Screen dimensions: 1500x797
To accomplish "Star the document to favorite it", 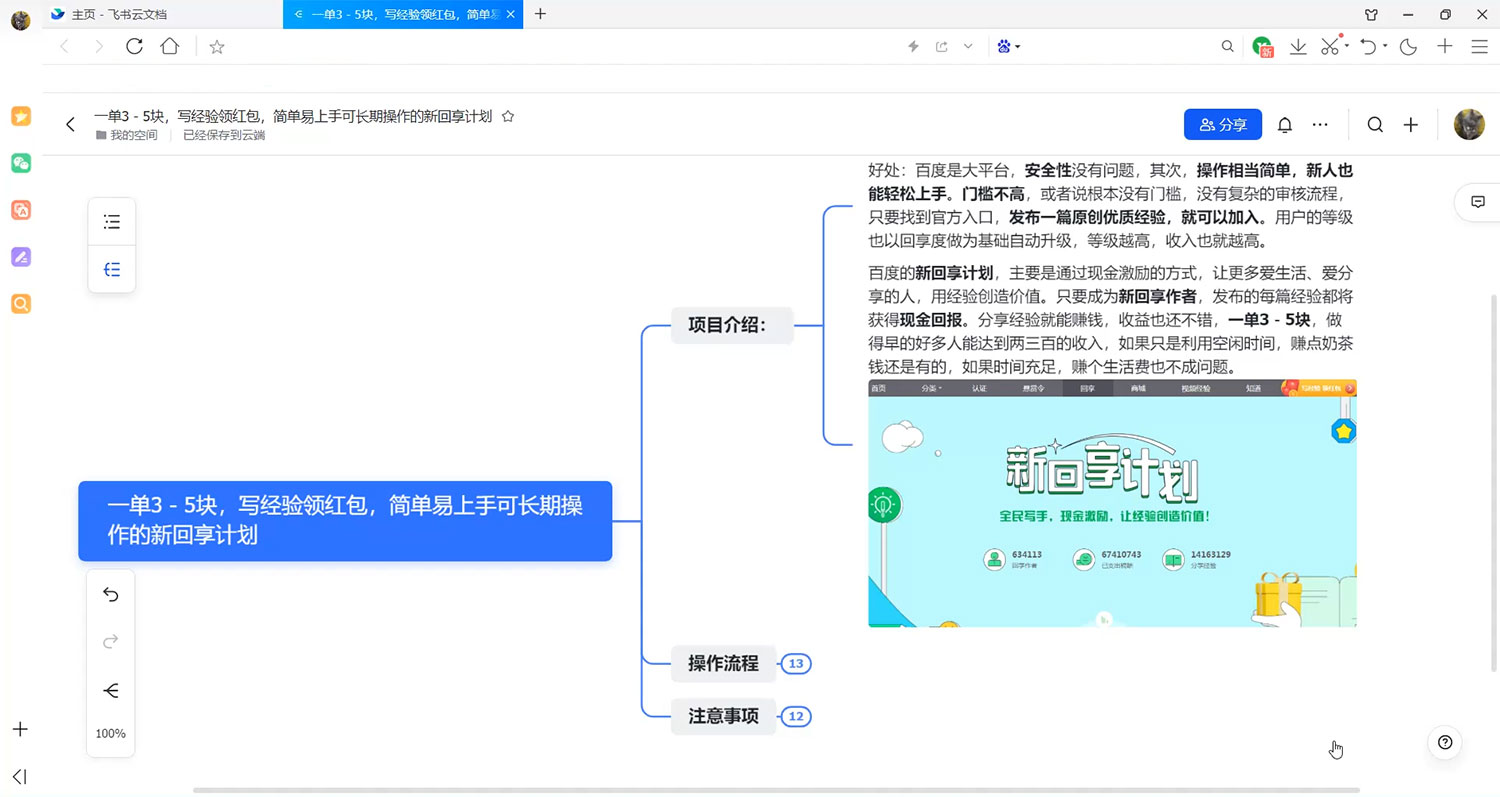I will tap(508, 116).
